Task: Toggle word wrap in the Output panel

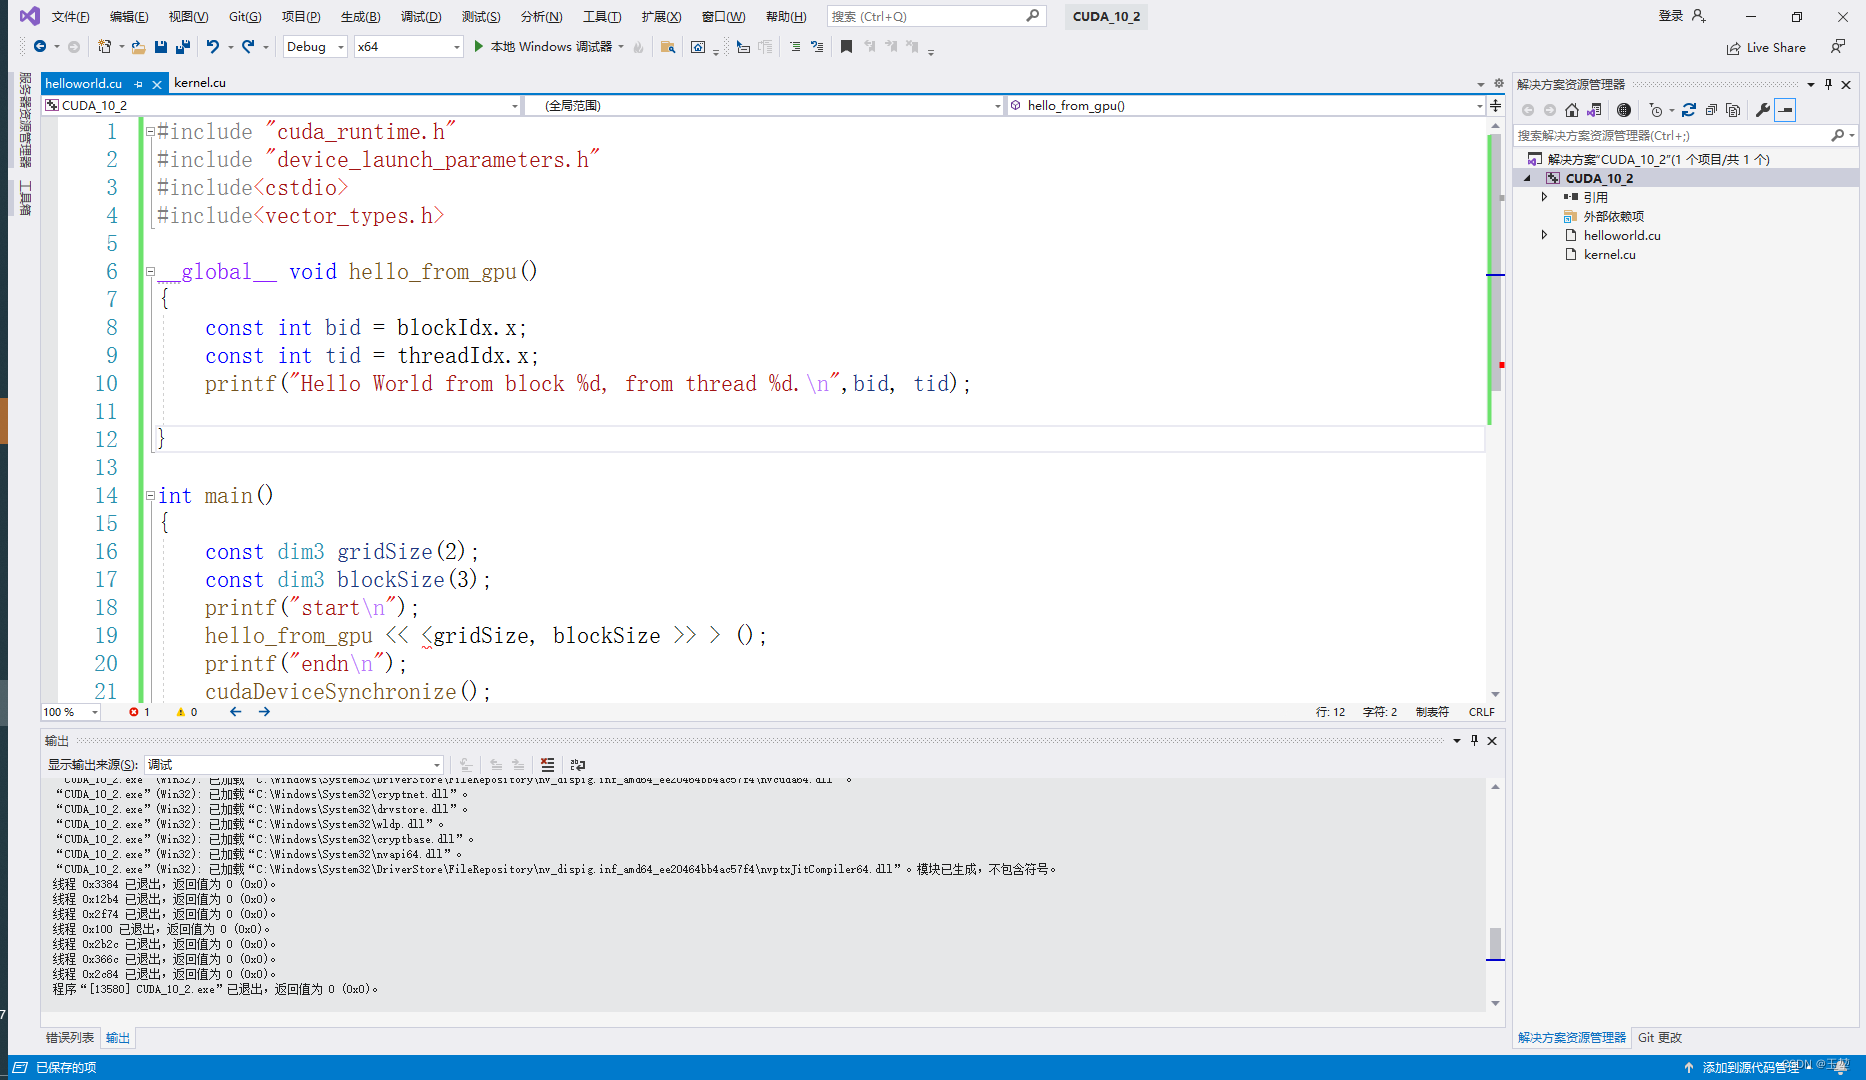Action: [577, 765]
